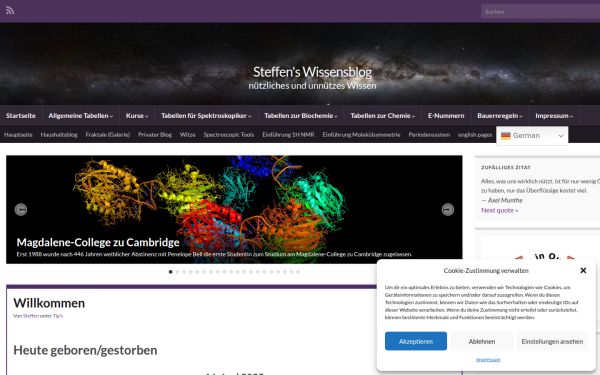
Task: Advance slider with right arrow
Action: [448, 210]
